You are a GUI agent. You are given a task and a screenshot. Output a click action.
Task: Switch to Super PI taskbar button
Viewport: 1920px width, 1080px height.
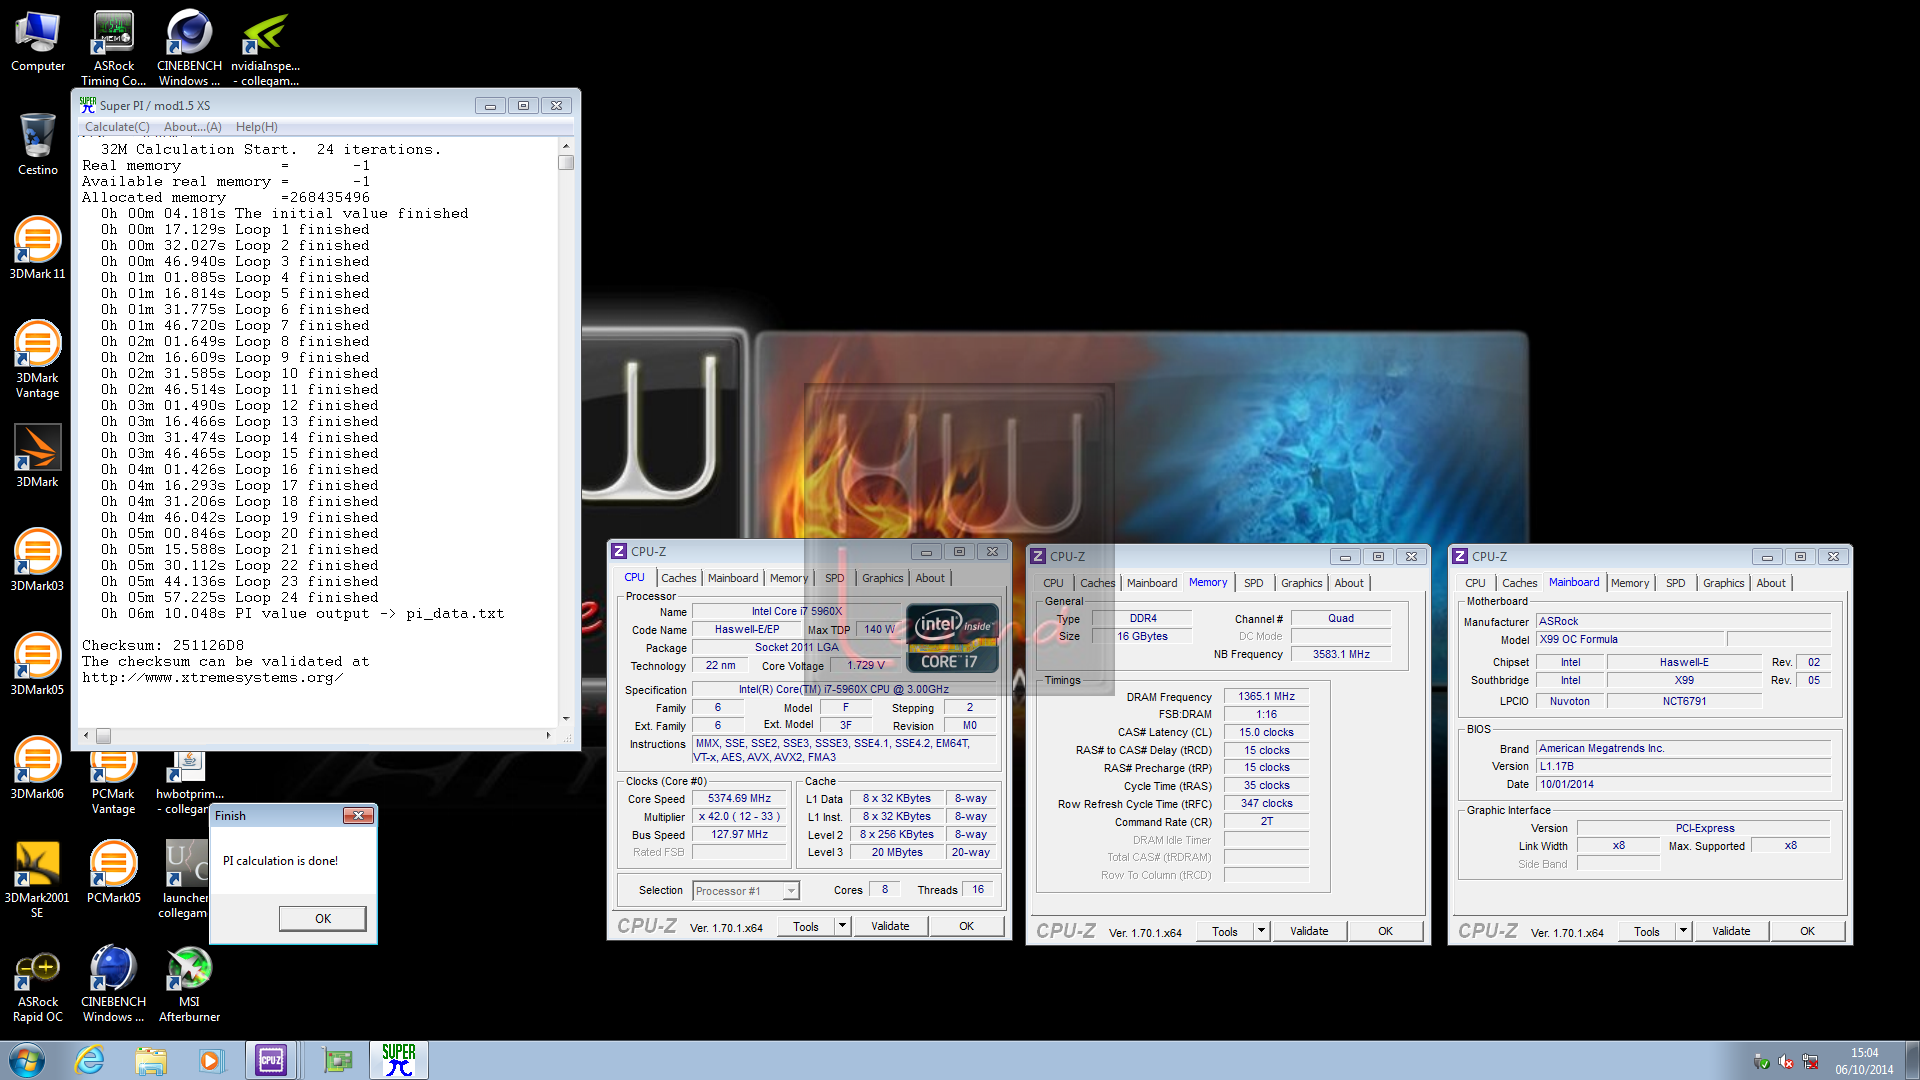(x=399, y=1060)
